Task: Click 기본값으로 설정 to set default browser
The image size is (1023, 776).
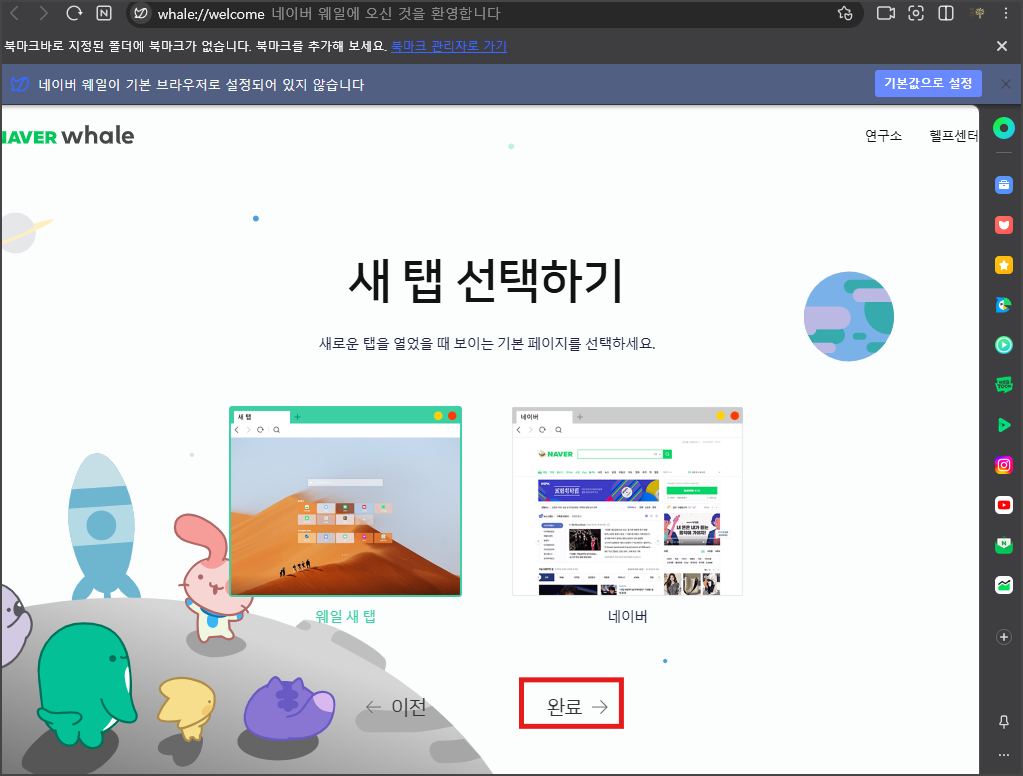Action: (928, 83)
